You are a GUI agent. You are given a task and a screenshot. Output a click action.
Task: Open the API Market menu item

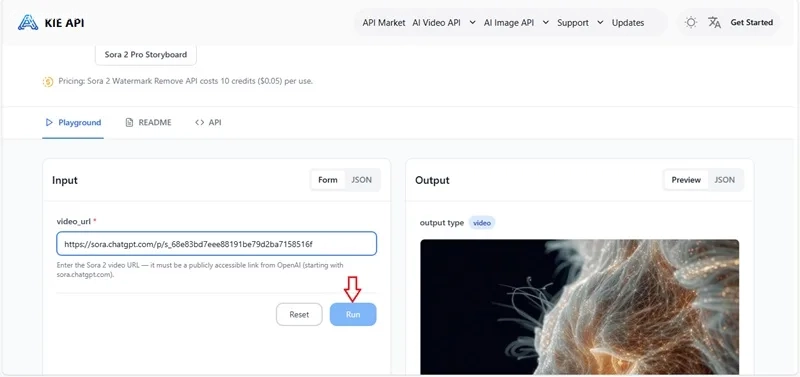pos(384,22)
